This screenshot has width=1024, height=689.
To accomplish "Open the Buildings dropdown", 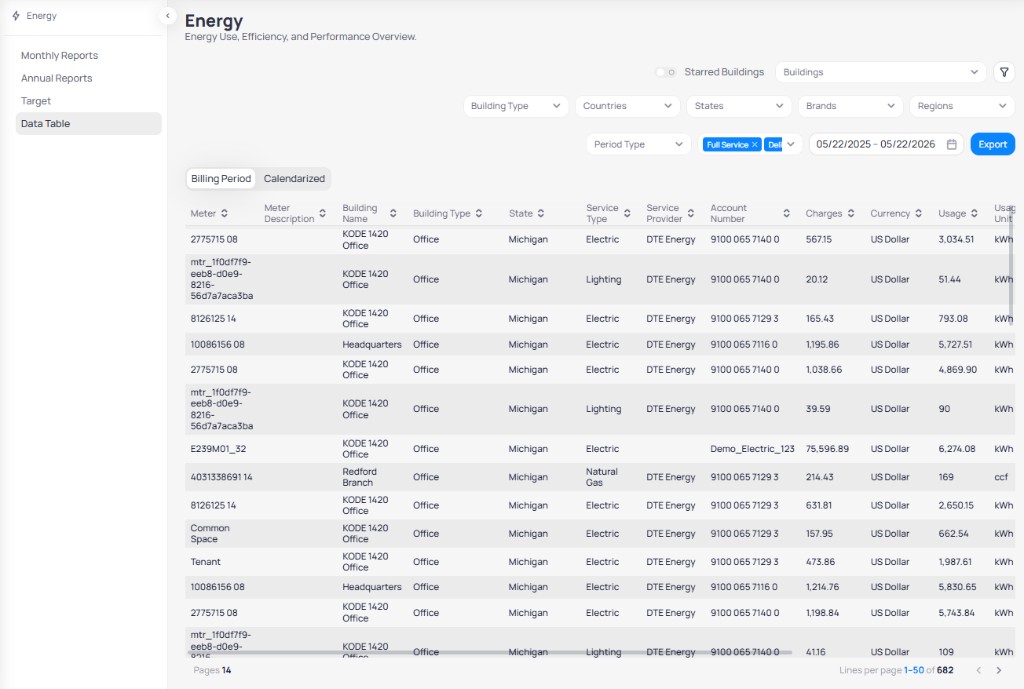I will click(880, 72).
